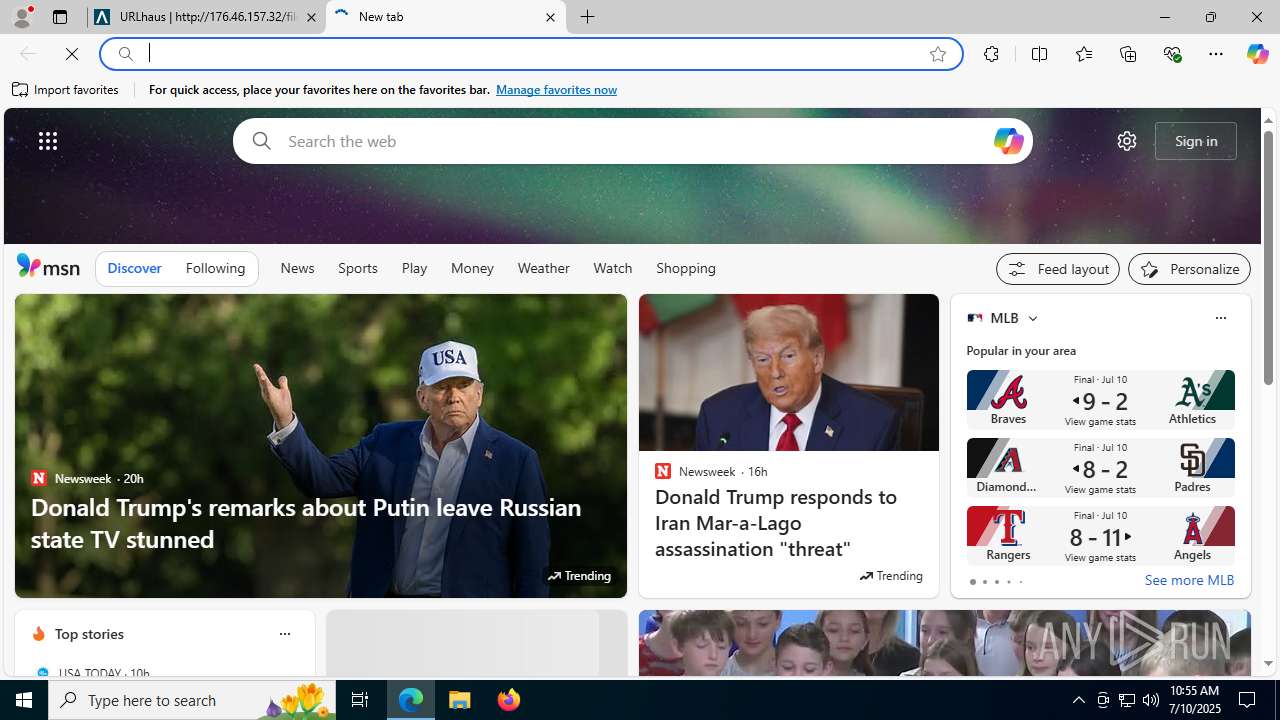The width and height of the screenshot is (1280, 720).
Task: Open Settings and more ellipsis menu
Action: (1216, 54)
